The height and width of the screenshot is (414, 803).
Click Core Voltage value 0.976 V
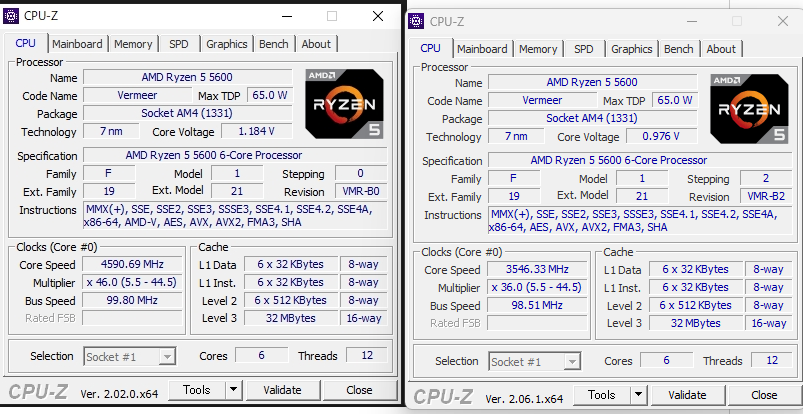point(661,136)
